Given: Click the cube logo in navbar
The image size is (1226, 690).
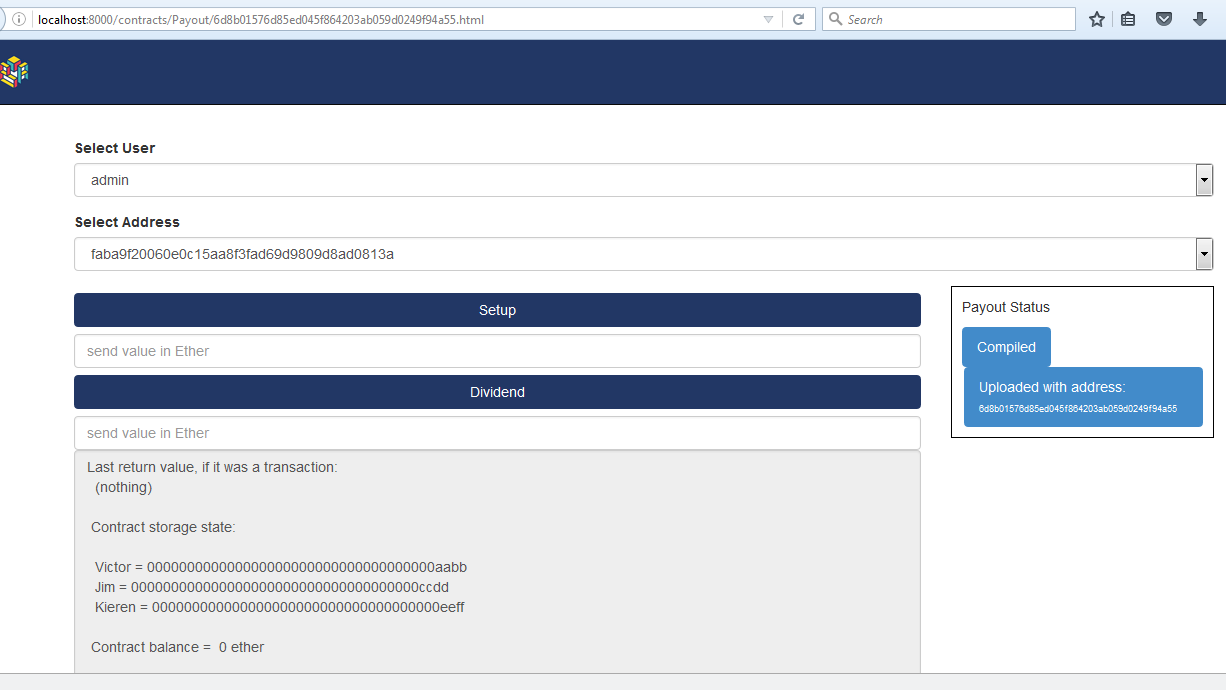Looking at the screenshot, I should [14, 71].
